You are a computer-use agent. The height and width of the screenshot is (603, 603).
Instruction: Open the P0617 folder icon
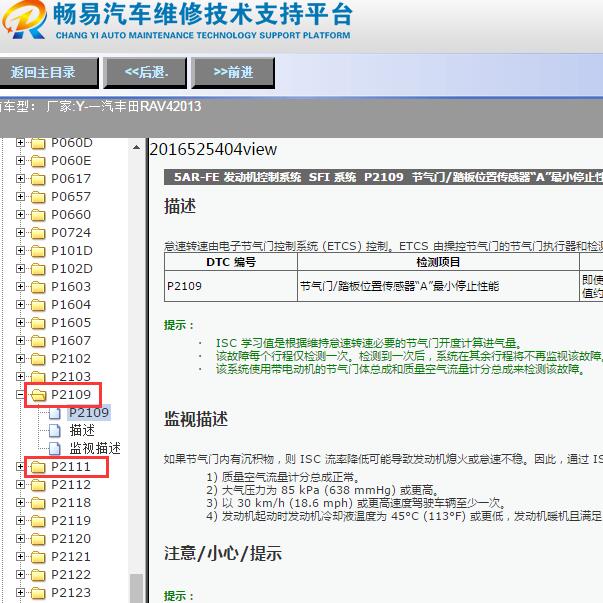pos(38,179)
